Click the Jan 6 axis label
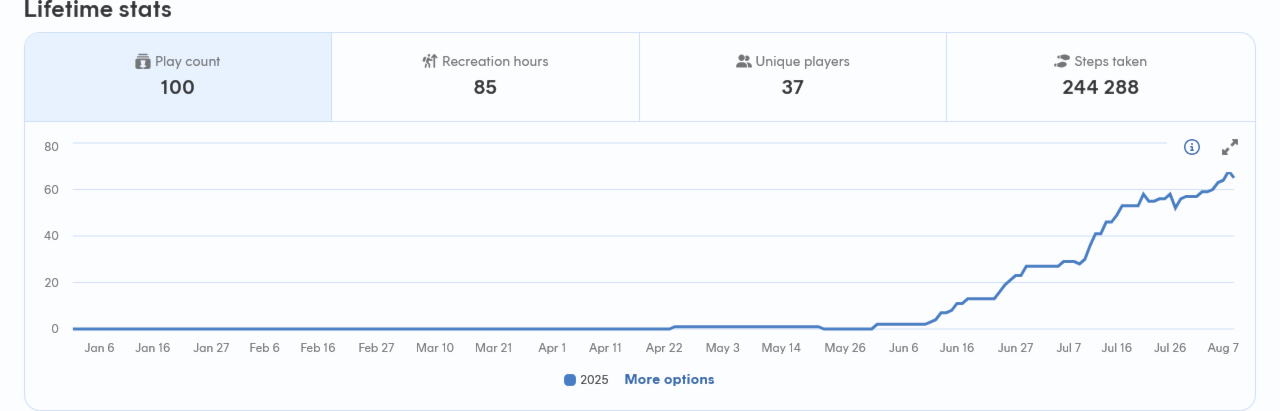The height and width of the screenshot is (411, 1280). [100, 348]
